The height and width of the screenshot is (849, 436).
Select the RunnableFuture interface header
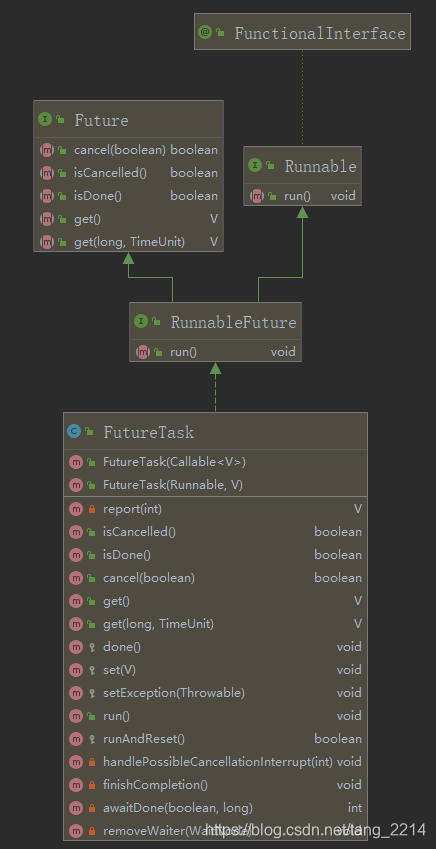point(216,322)
